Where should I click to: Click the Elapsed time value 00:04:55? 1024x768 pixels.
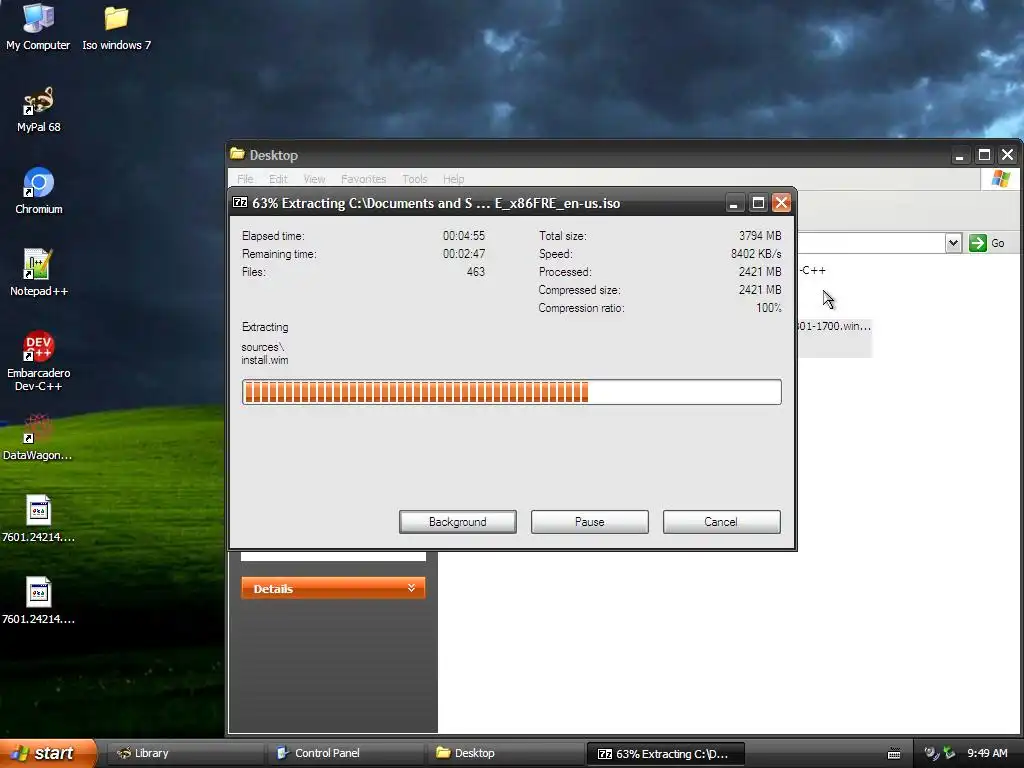[x=464, y=235]
